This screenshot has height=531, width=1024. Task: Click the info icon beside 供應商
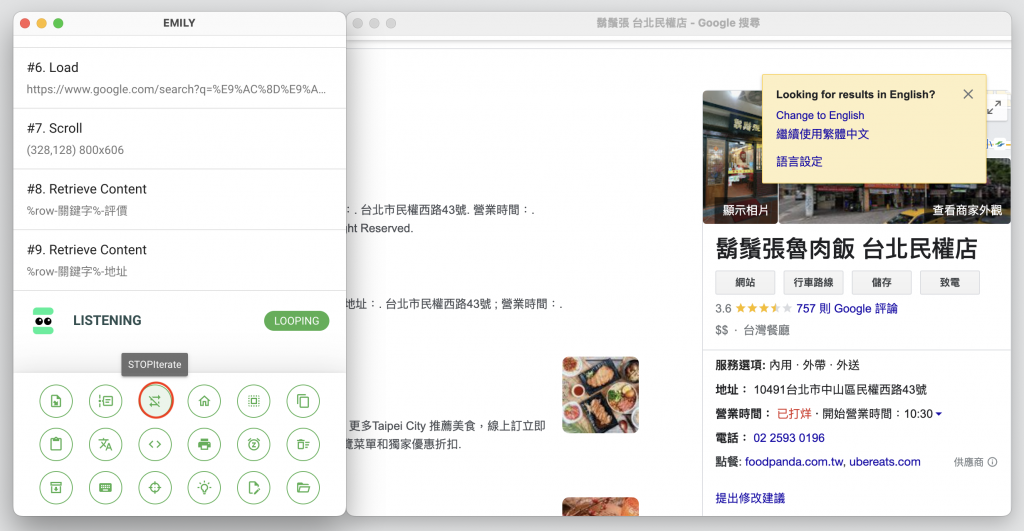[993, 462]
